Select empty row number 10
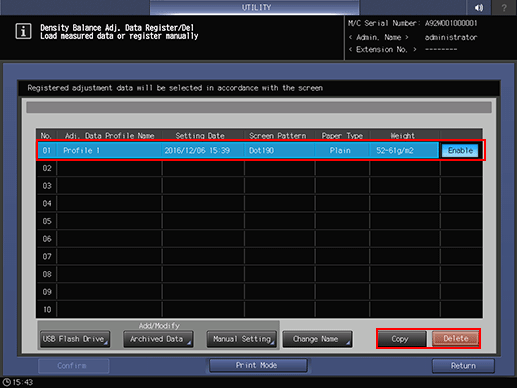 [259, 309]
